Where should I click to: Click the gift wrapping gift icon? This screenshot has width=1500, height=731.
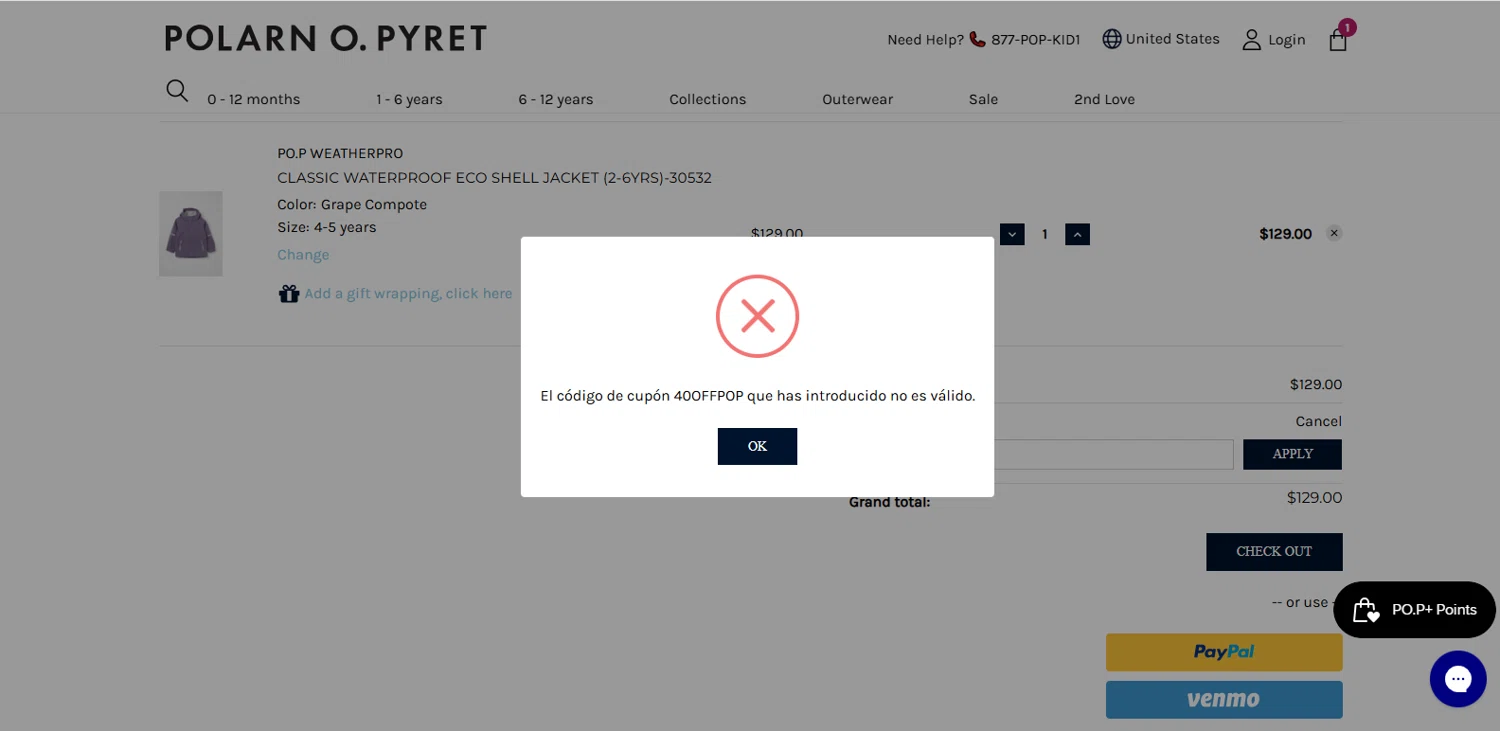pyautogui.click(x=289, y=294)
